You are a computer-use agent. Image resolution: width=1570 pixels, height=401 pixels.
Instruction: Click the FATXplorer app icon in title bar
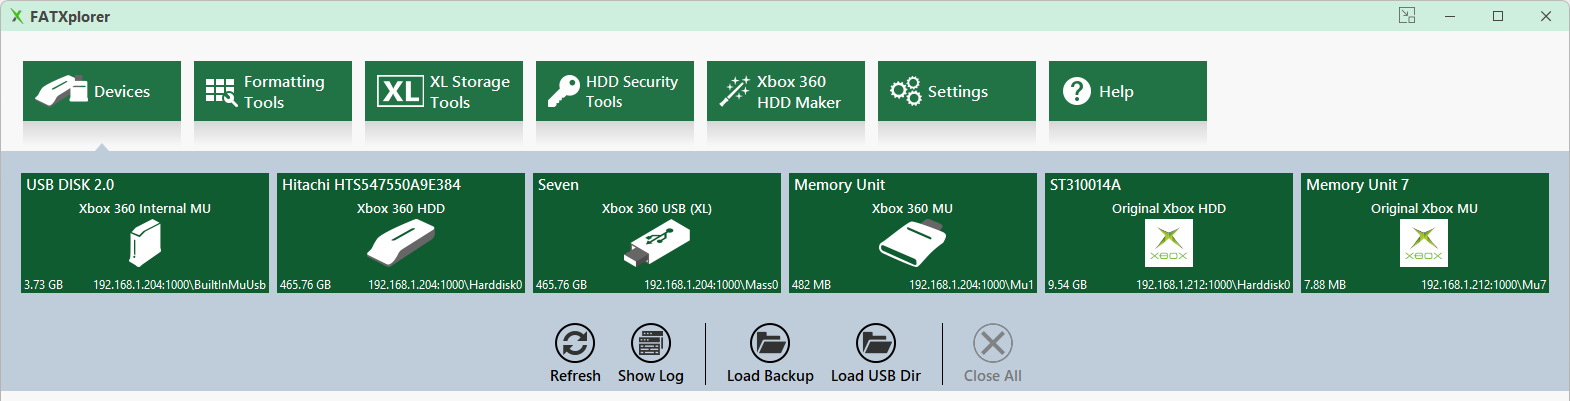17,16
